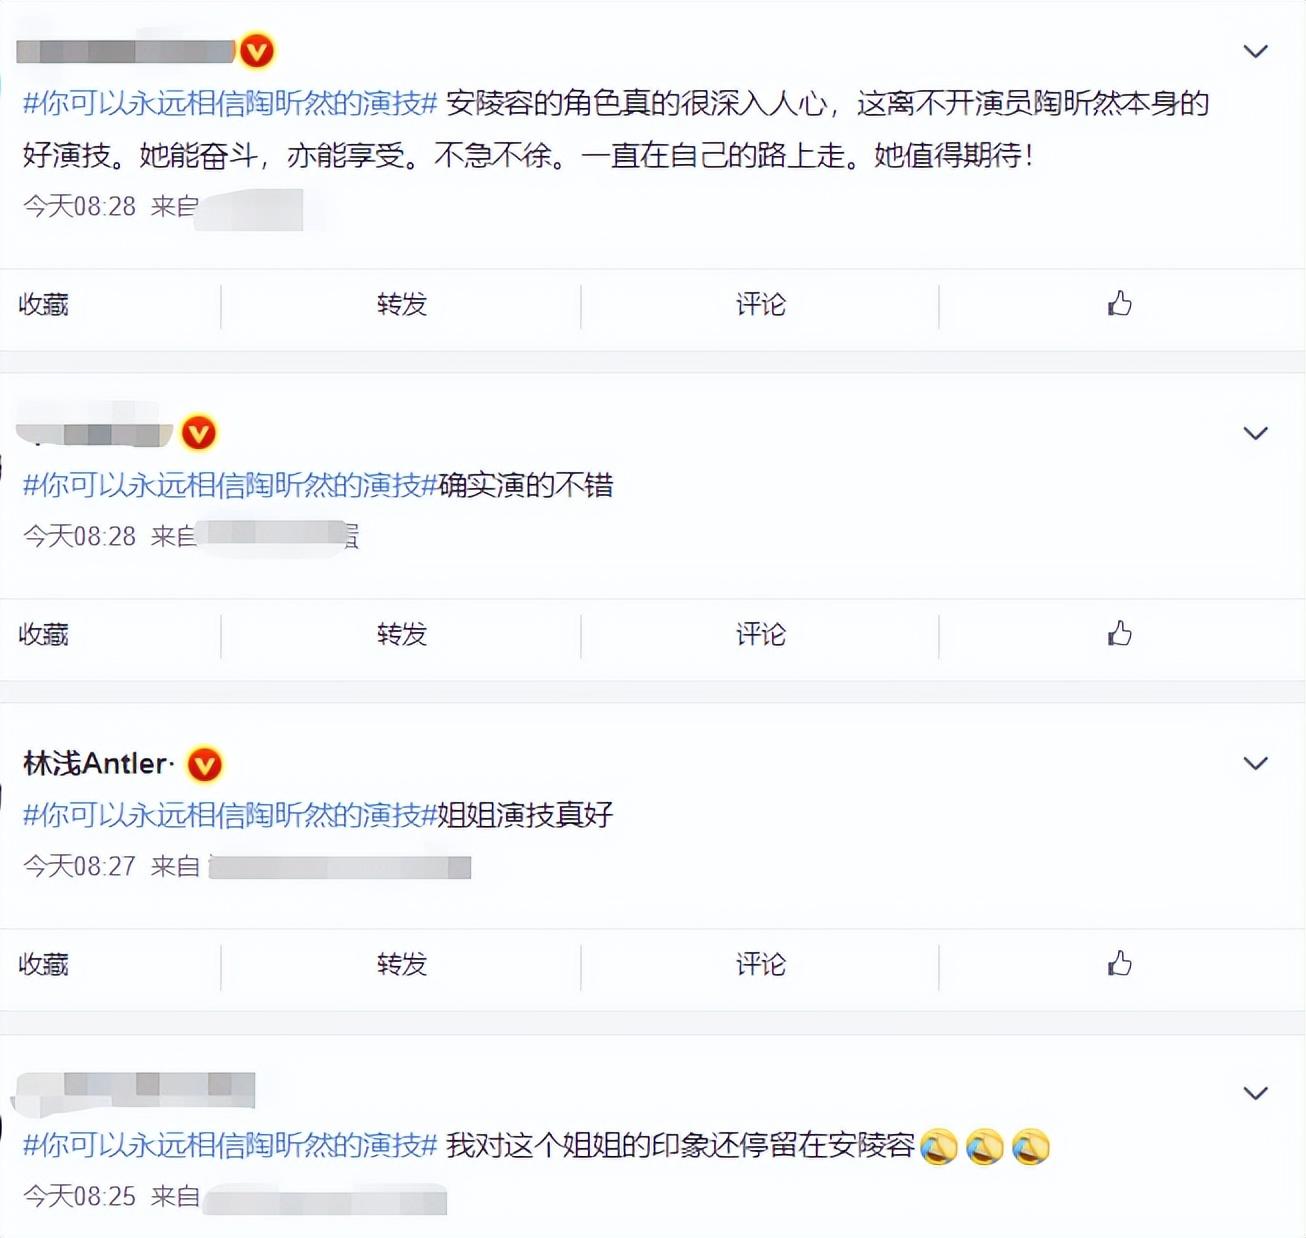Expand the chevron on the bottom post
This screenshot has height=1238, width=1306.
[x=1255, y=1093]
